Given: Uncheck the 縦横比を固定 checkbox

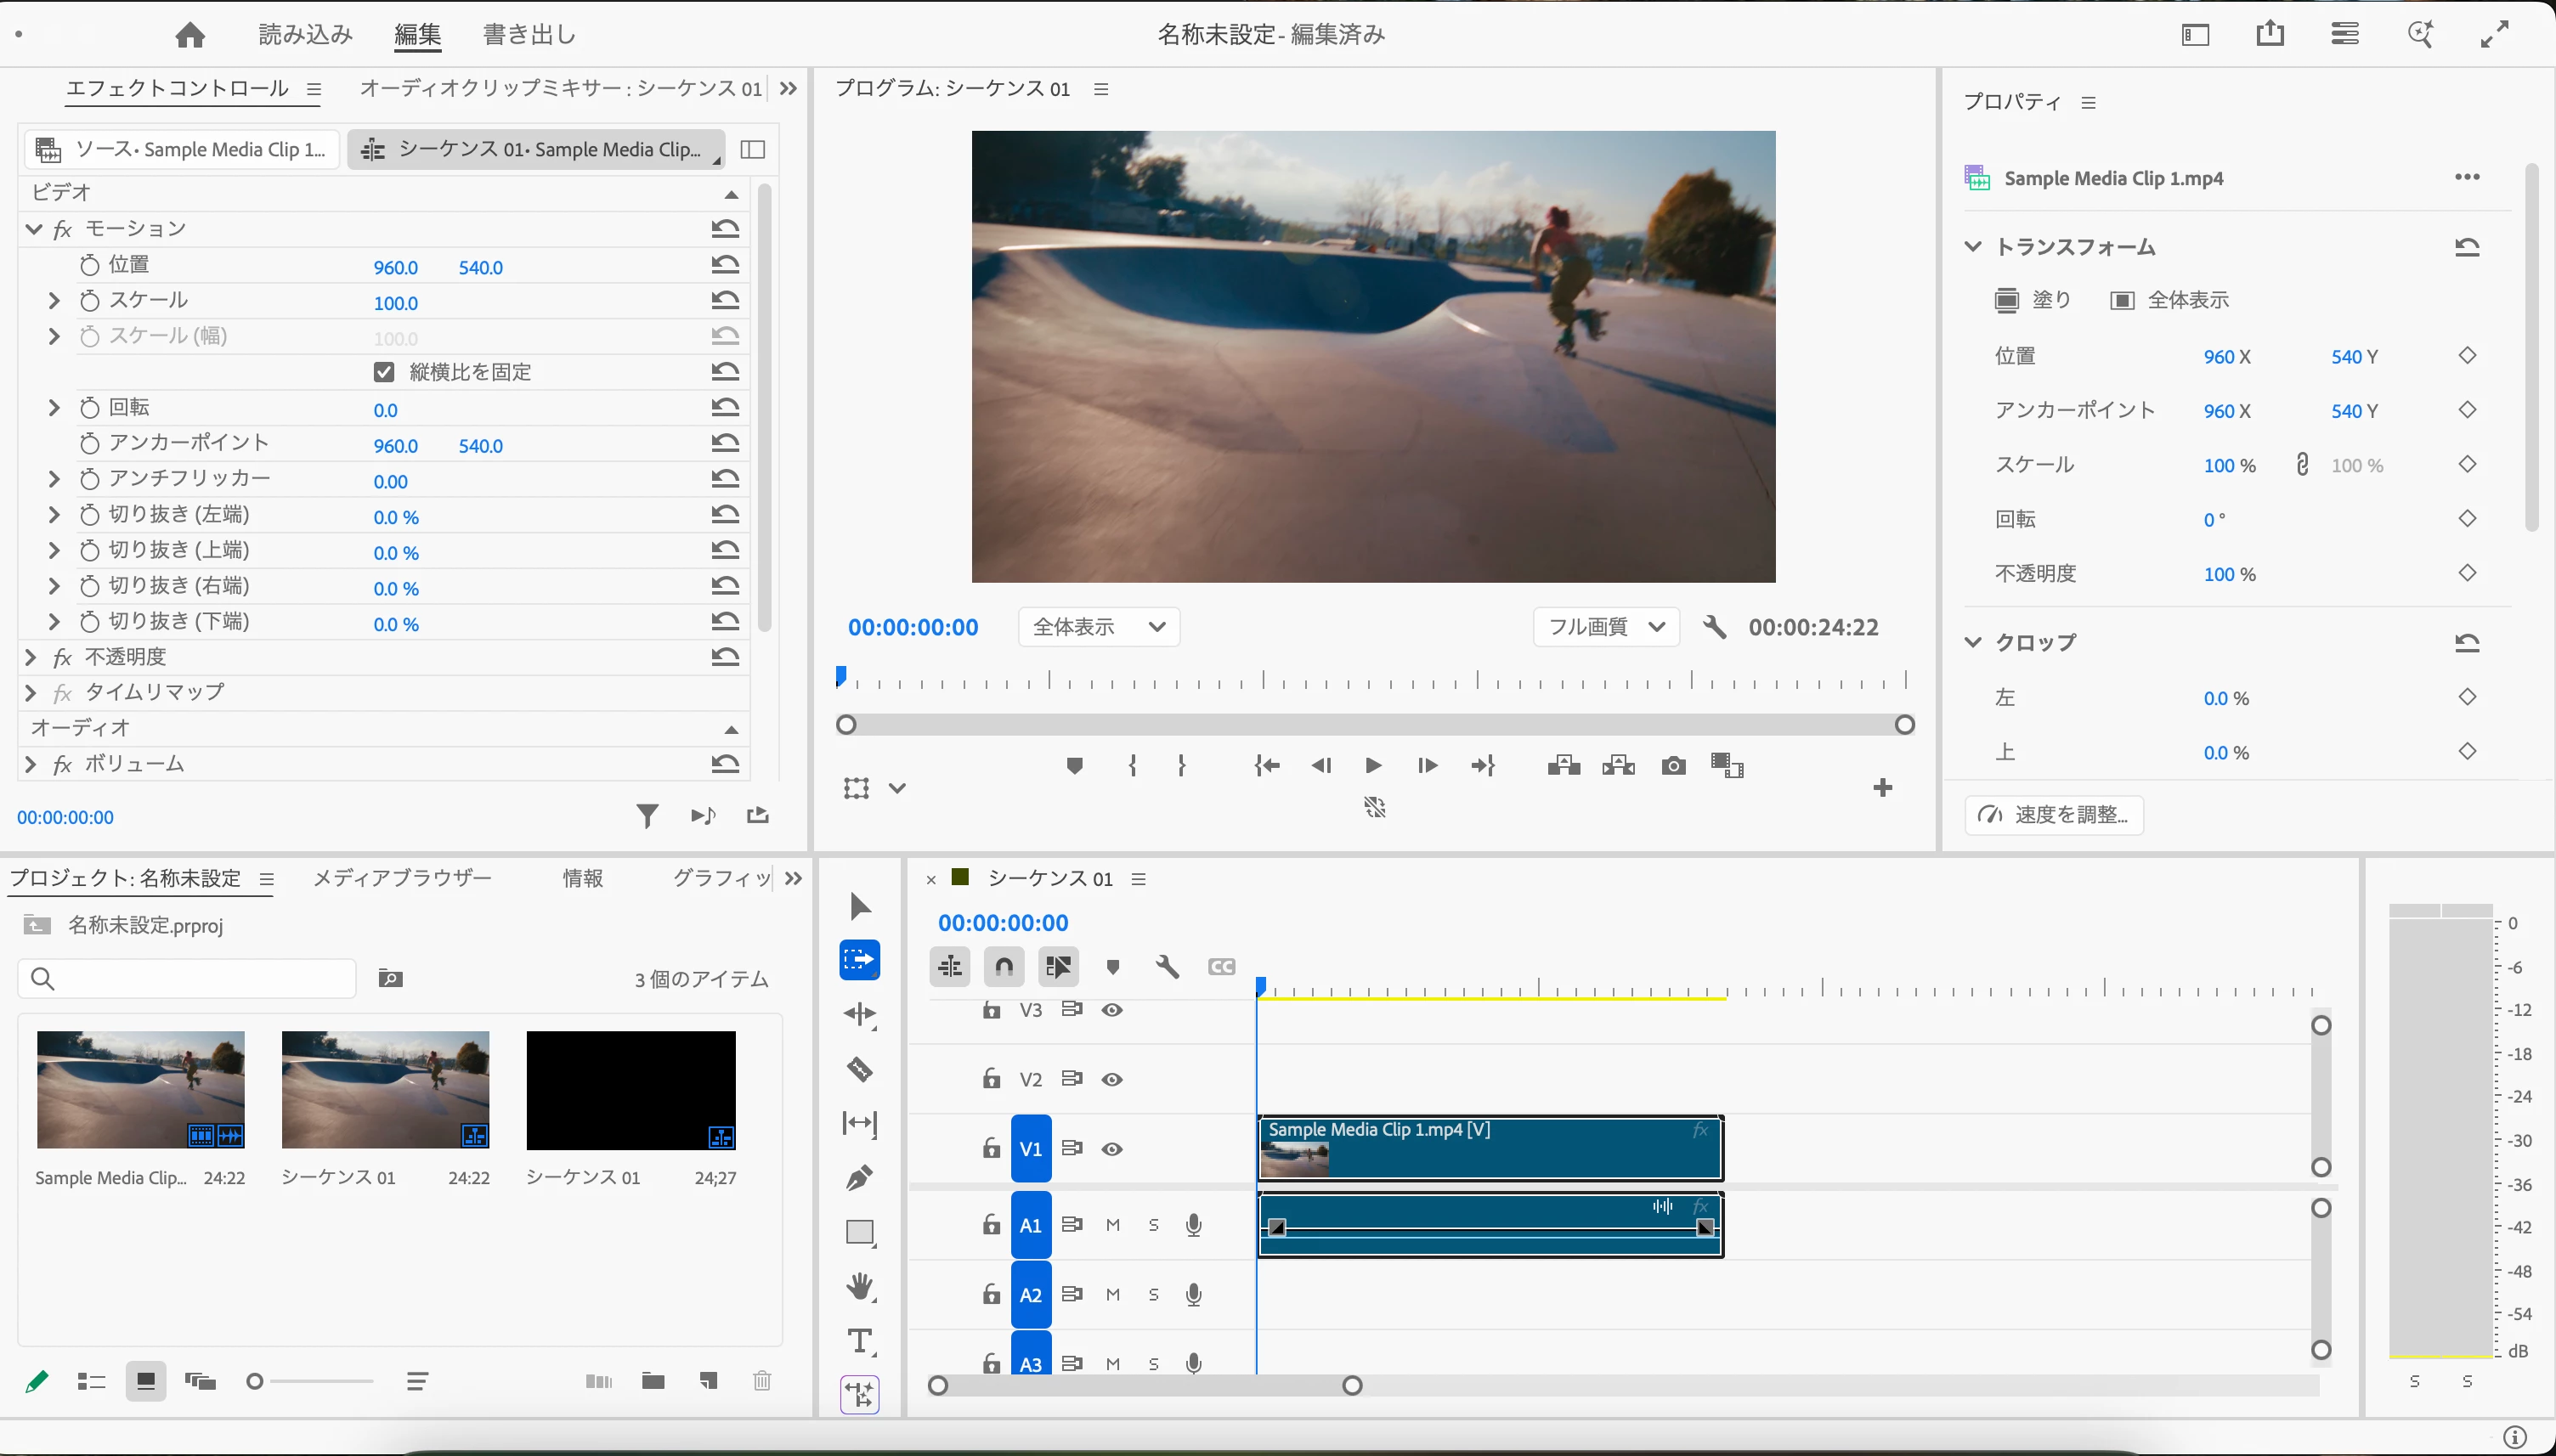Looking at the screenshot, I should pos(384,372).
